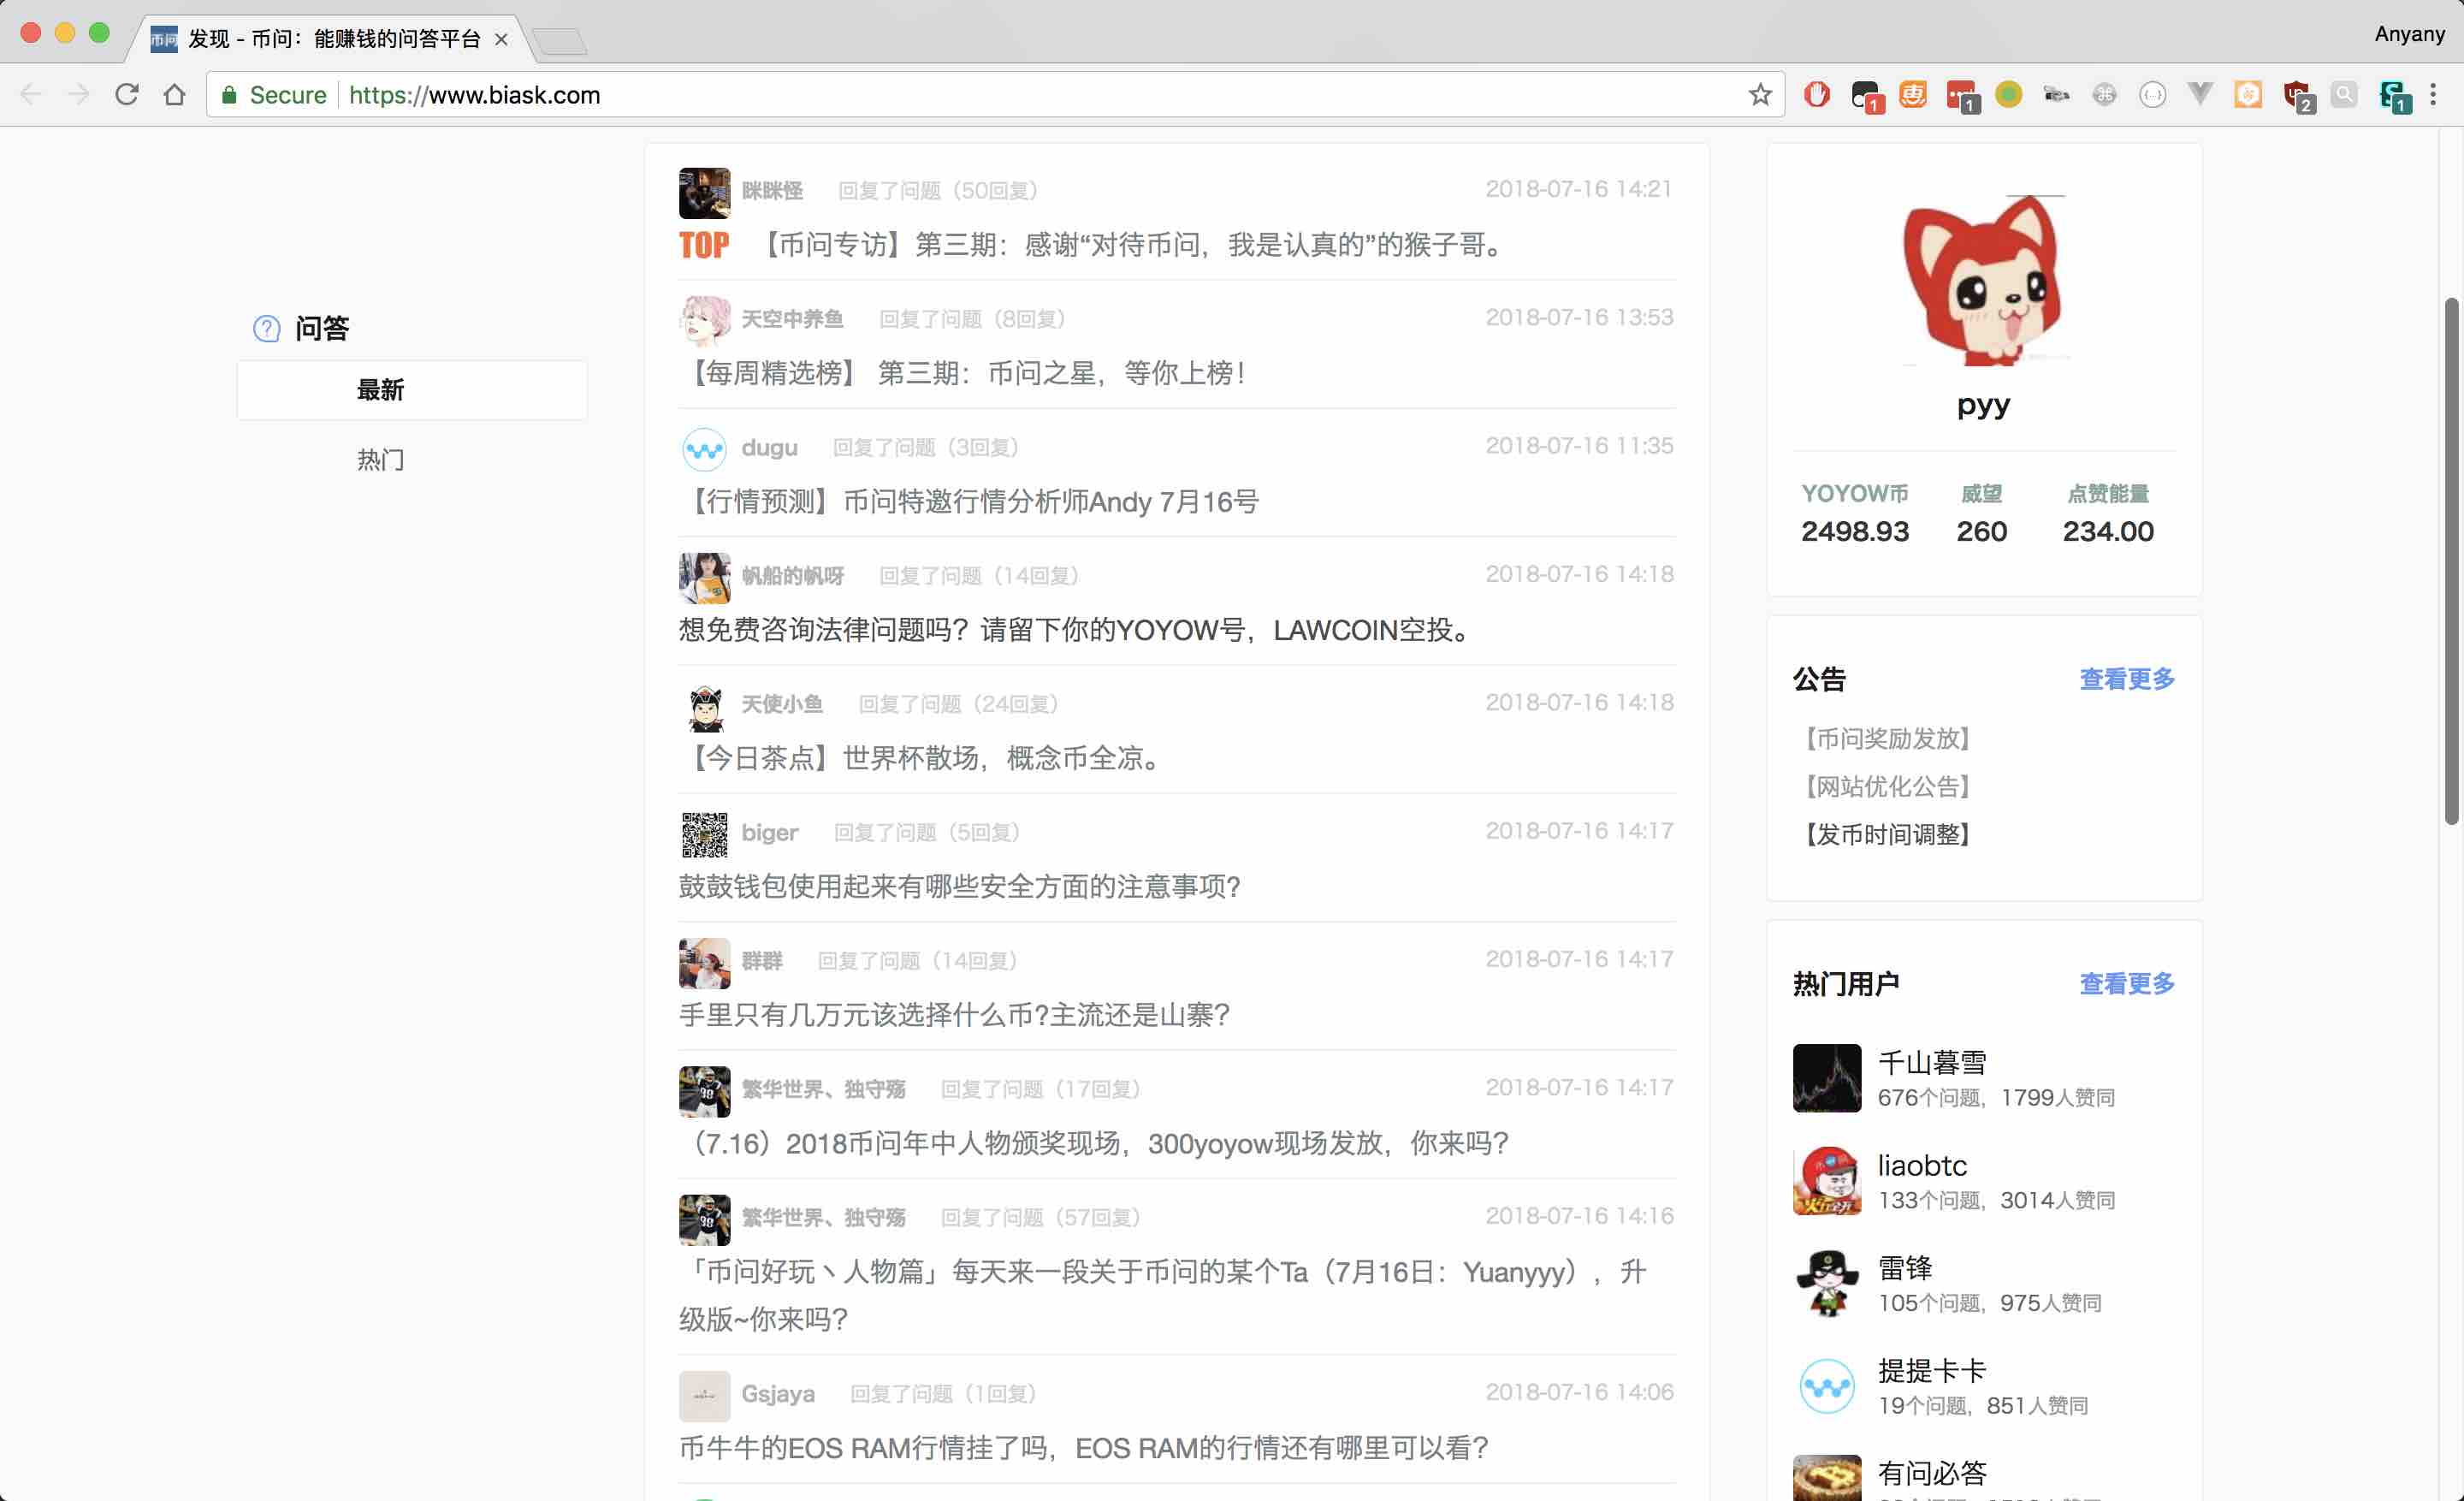2464x1501 pixels.
Task: Click 点赞能量 value 234.00
Action: point(2108,531)
